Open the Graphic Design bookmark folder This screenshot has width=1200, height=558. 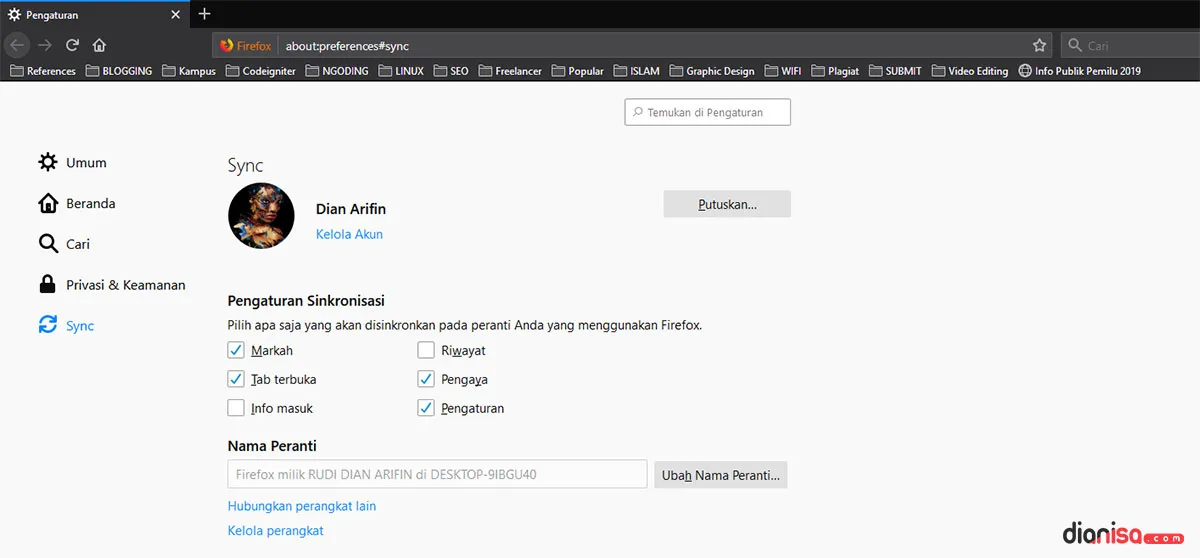[x=712, y=71]
